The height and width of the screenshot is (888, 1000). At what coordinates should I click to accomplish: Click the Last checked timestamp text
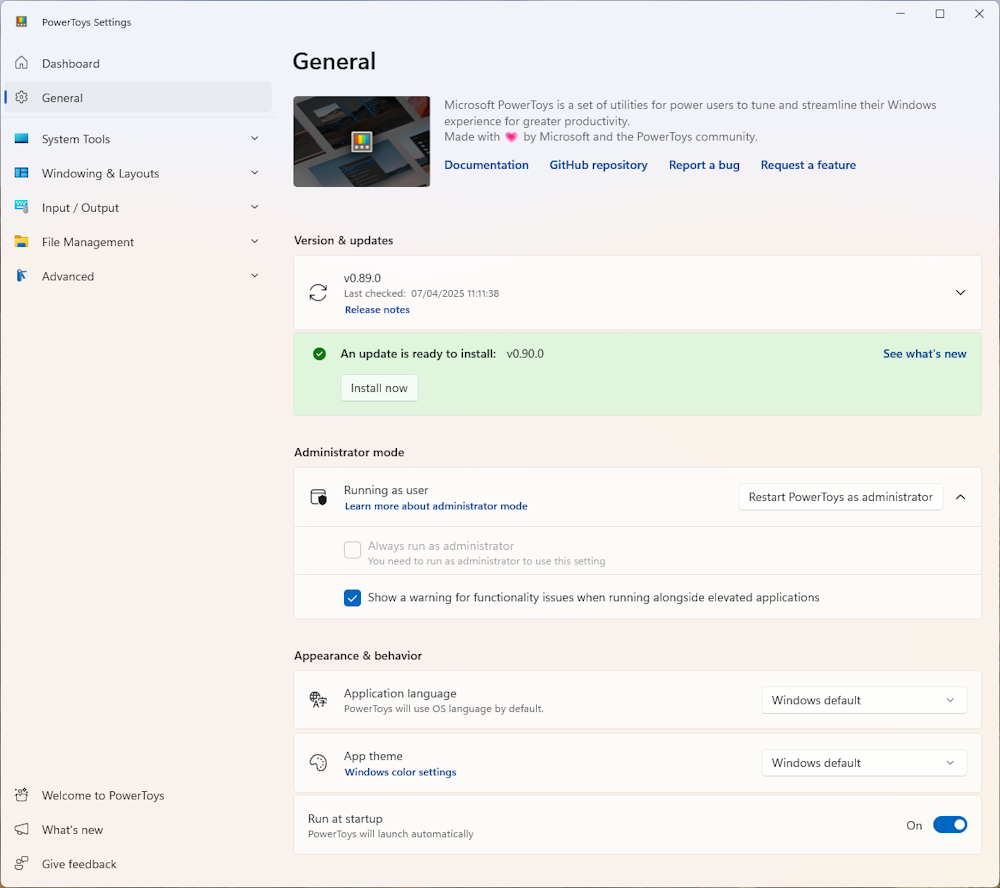(422, 294)
